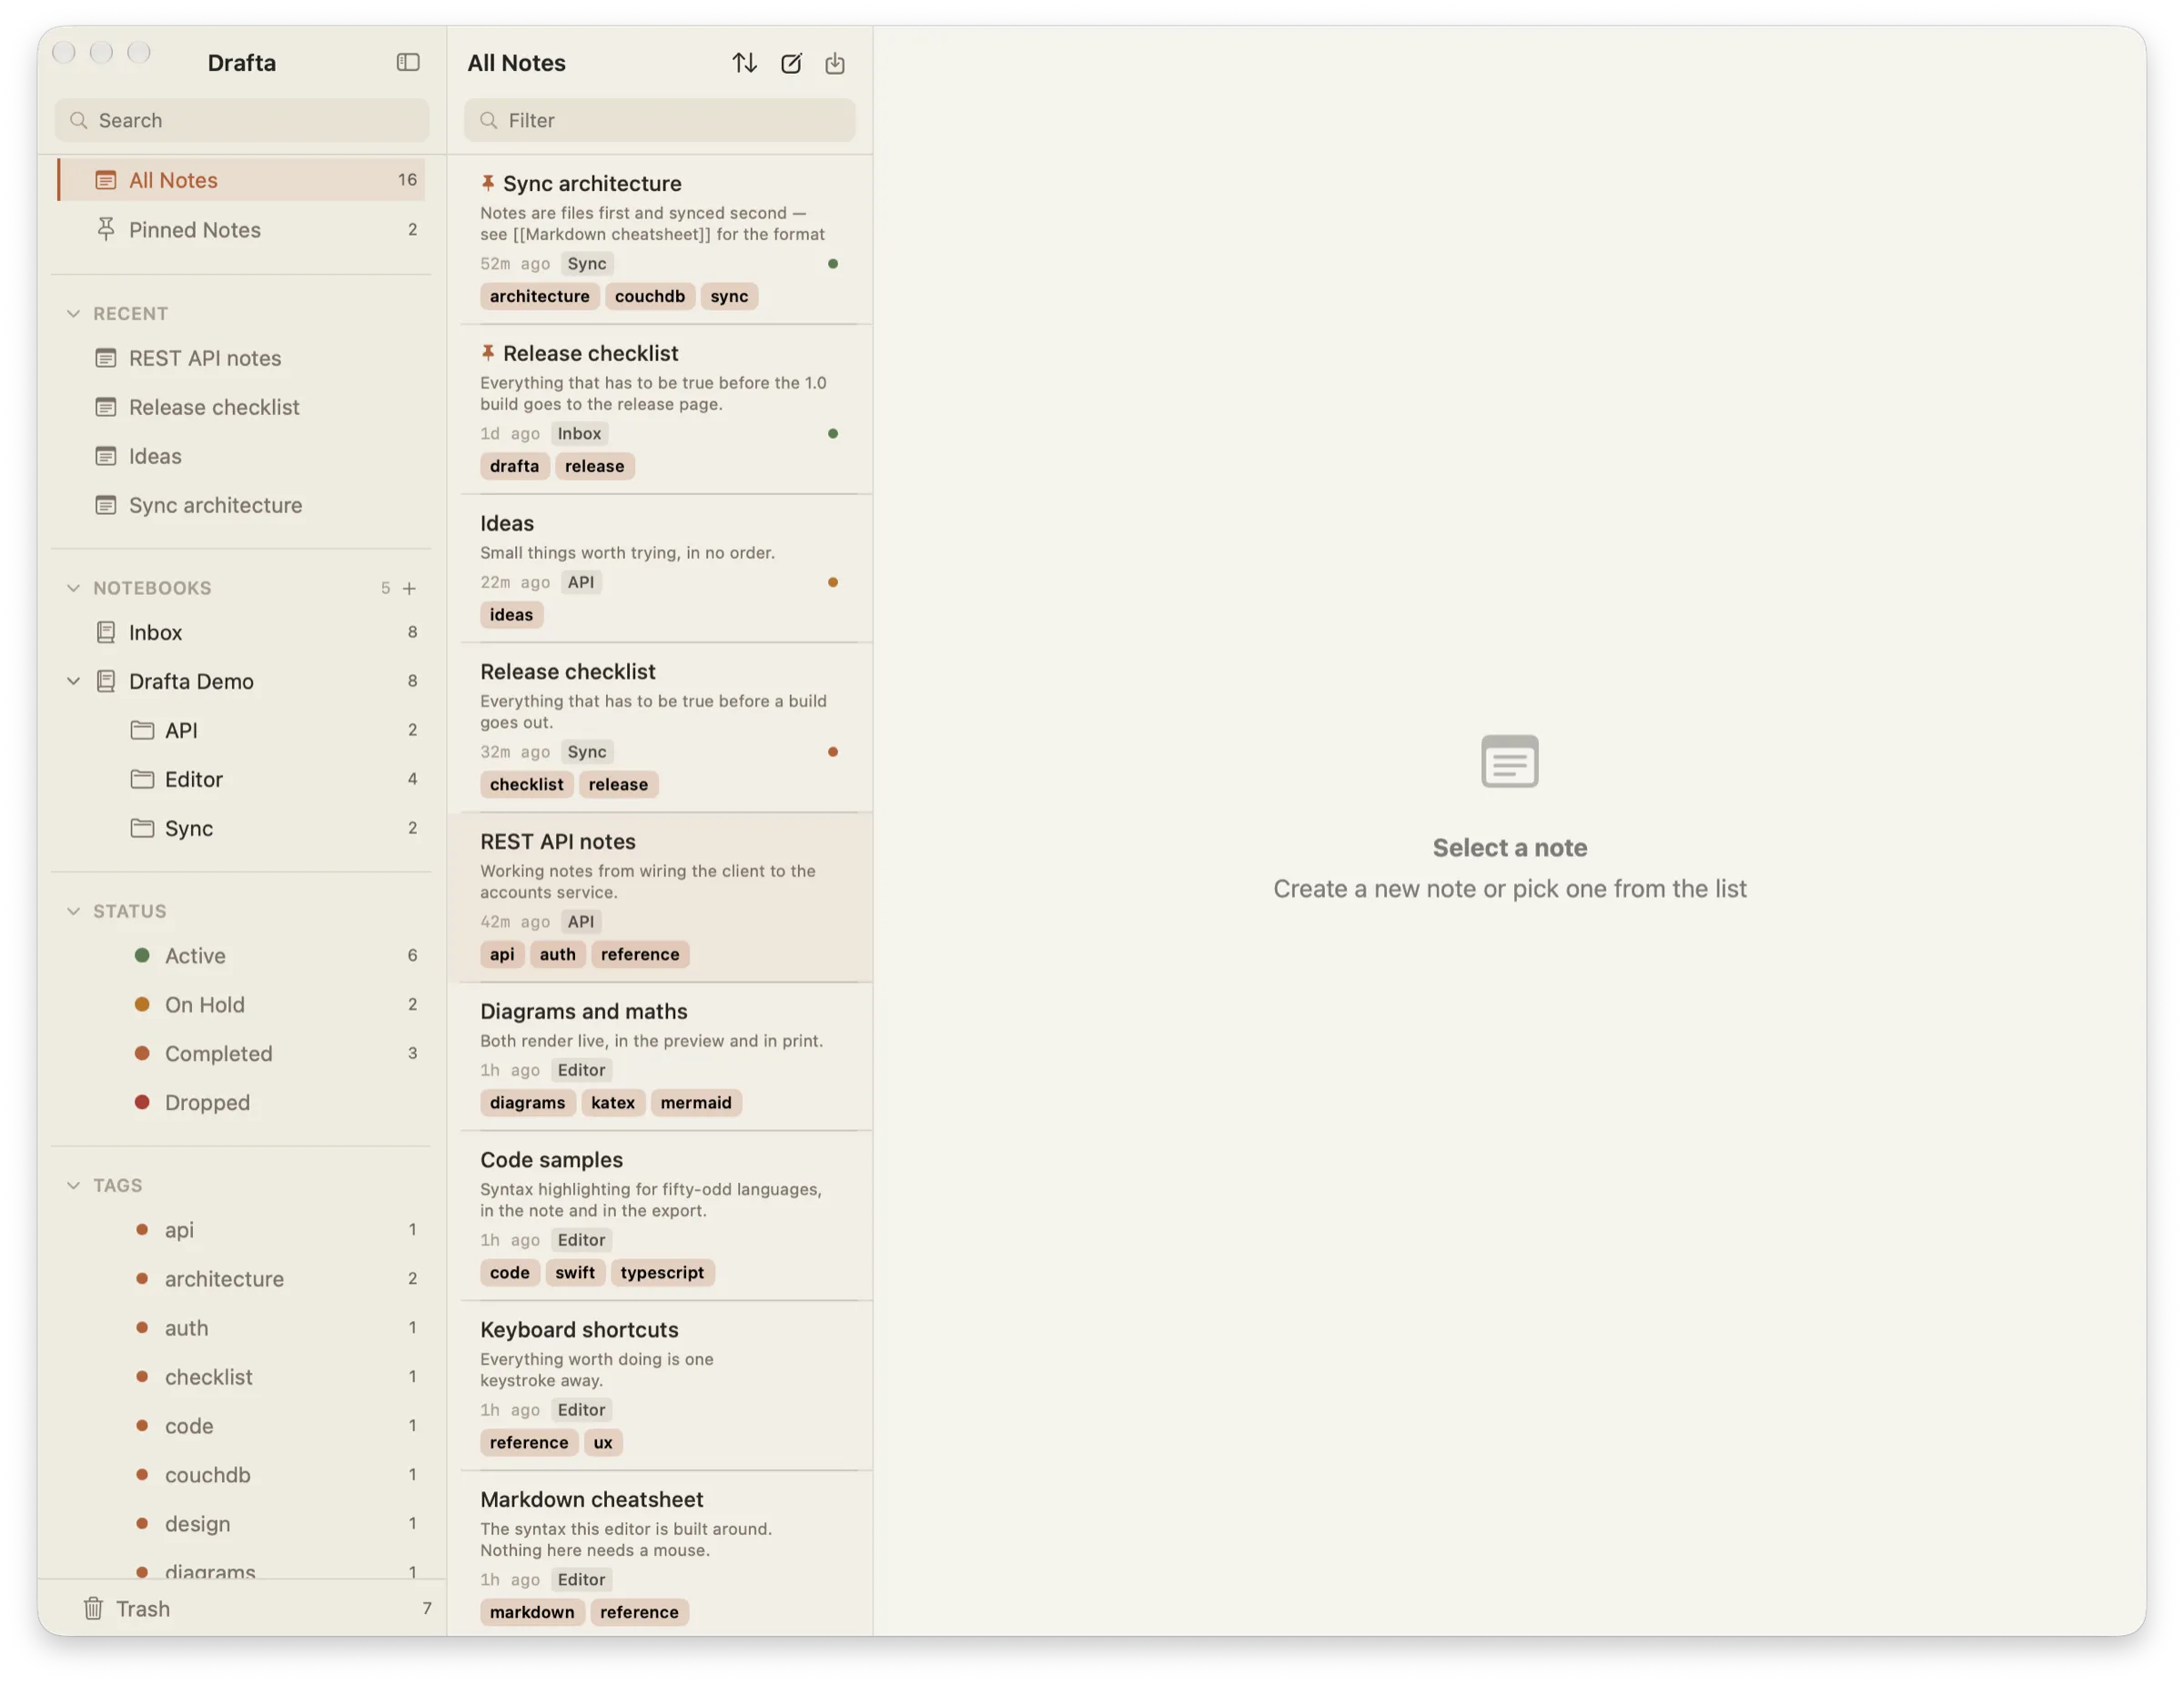This screenshot has width=2184, height=1685.
Task: Select the On Hold status filter
Action: point(240,1004)
